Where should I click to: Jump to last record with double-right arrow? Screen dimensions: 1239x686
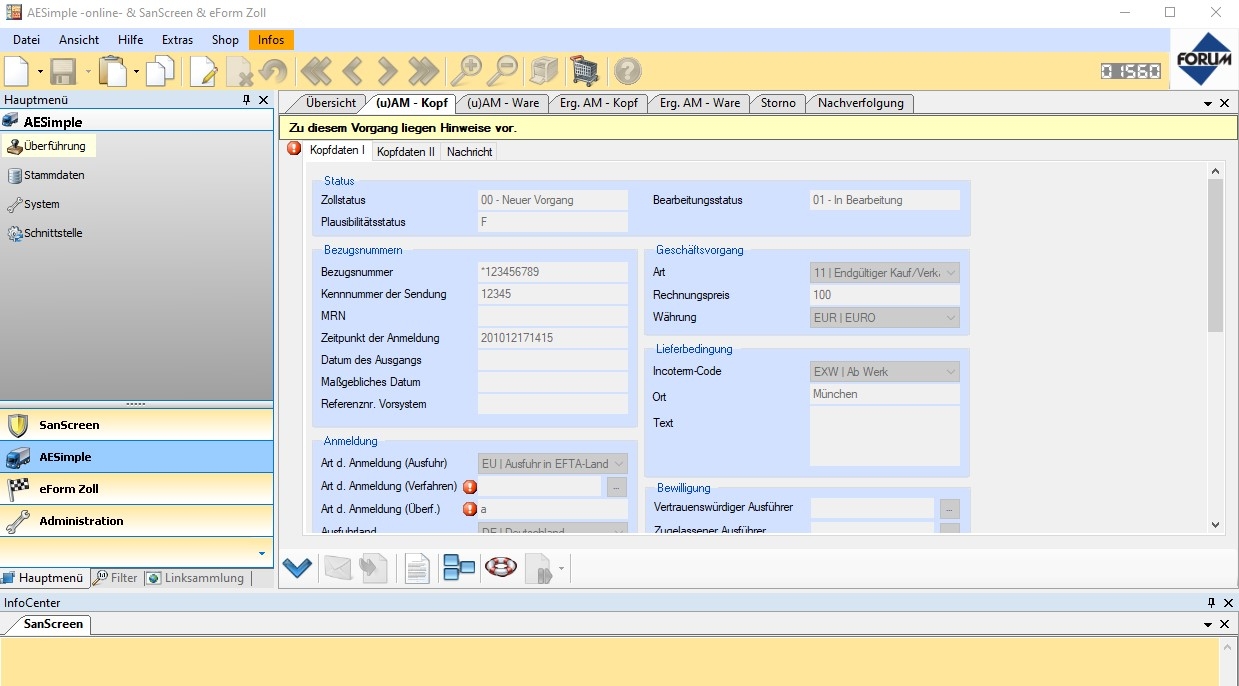[423, 71]
